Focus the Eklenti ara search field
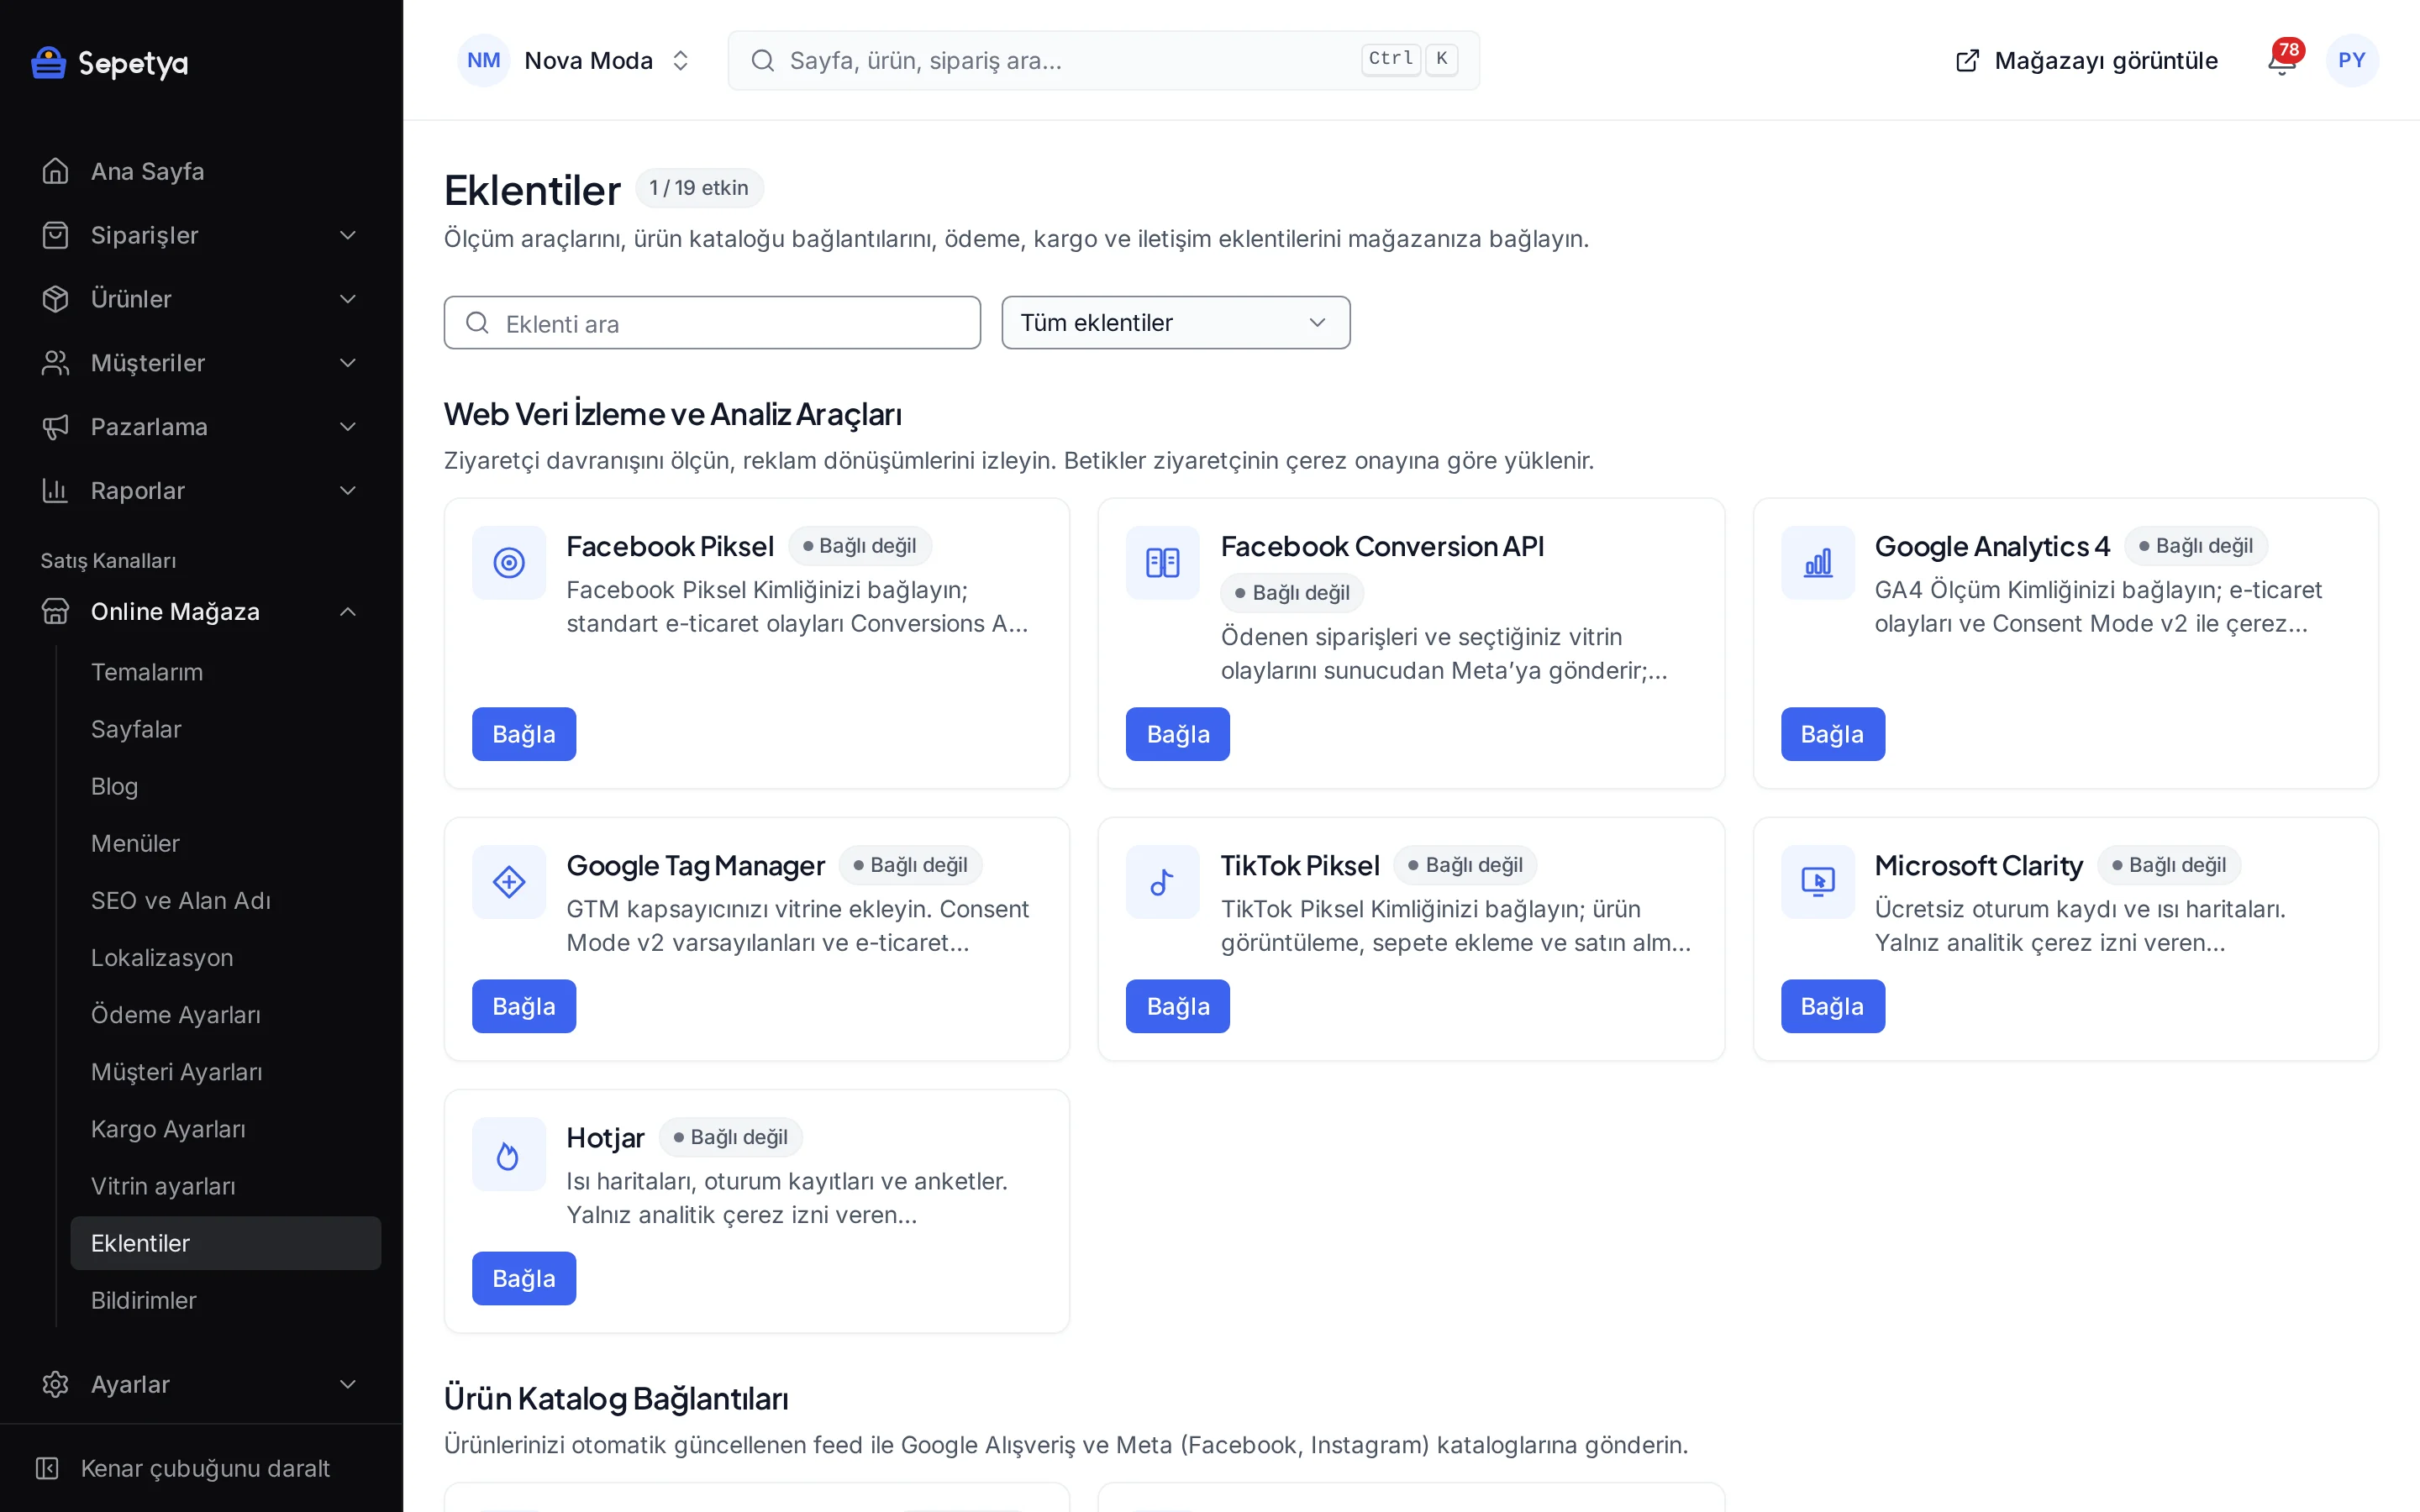Screen dimensions: 2420x1512 712,323
